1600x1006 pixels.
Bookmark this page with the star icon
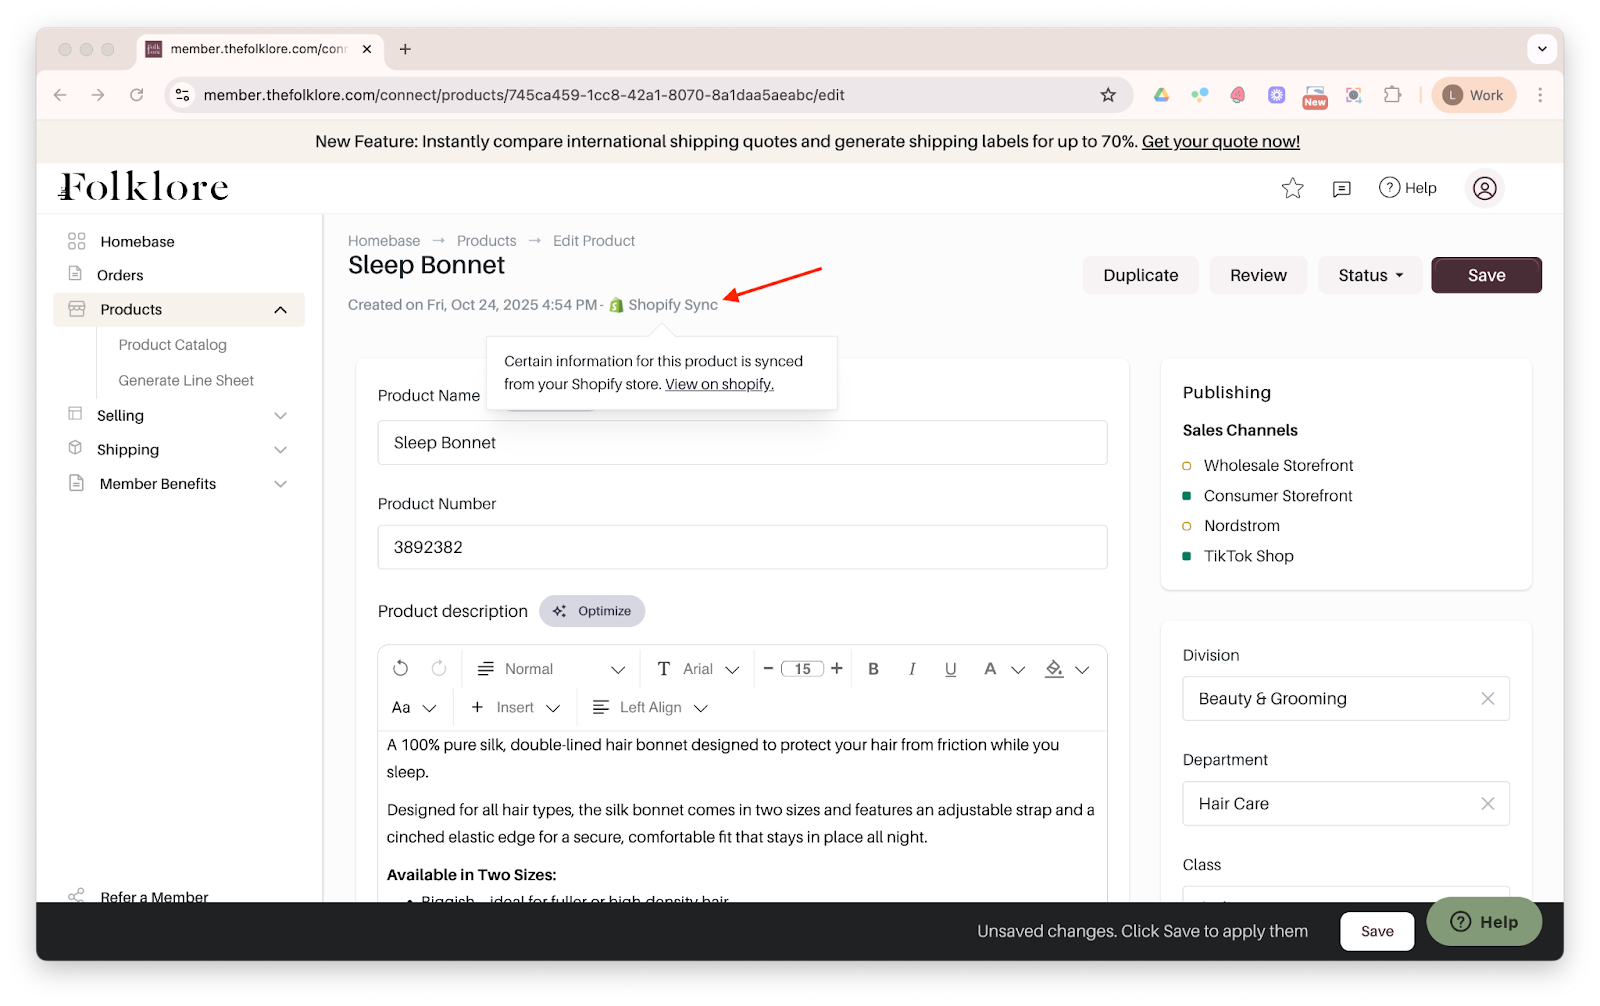pos(1108,95)
